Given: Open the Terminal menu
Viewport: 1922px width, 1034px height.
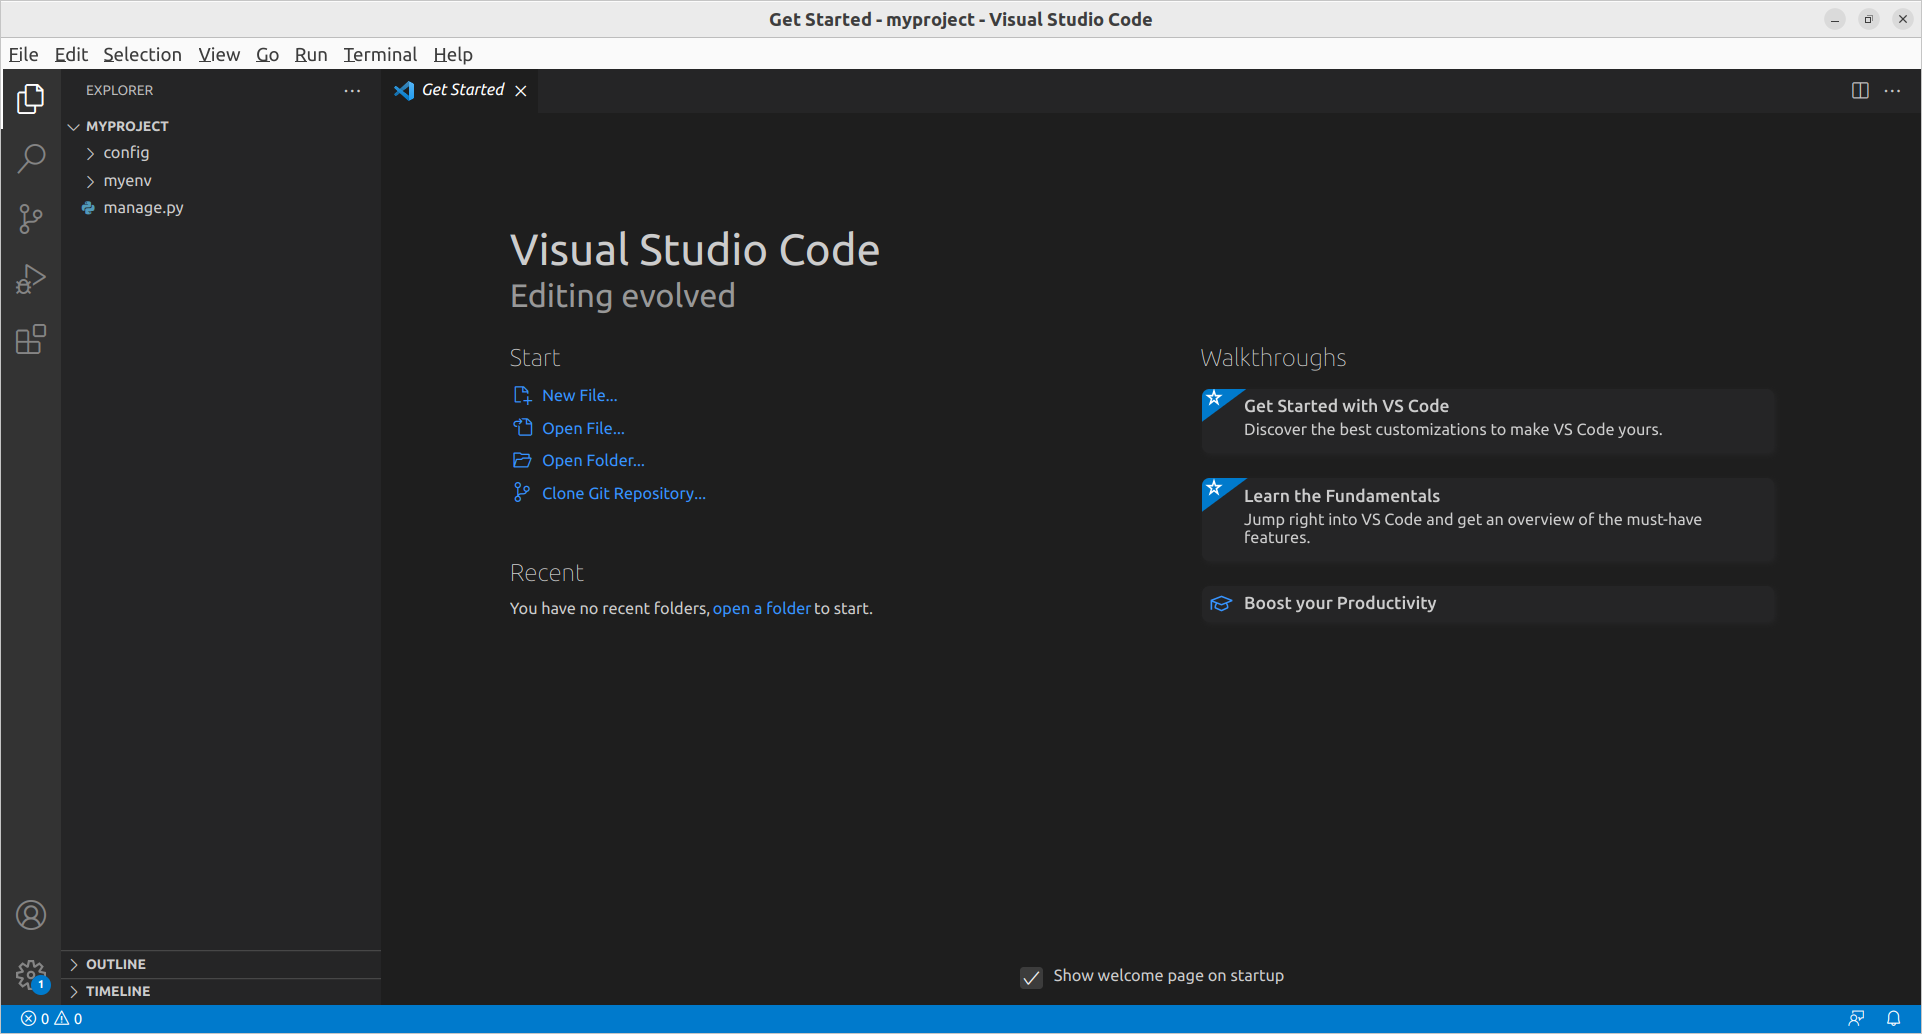Looking at the screenshot, I should click(x=380, y=54).
